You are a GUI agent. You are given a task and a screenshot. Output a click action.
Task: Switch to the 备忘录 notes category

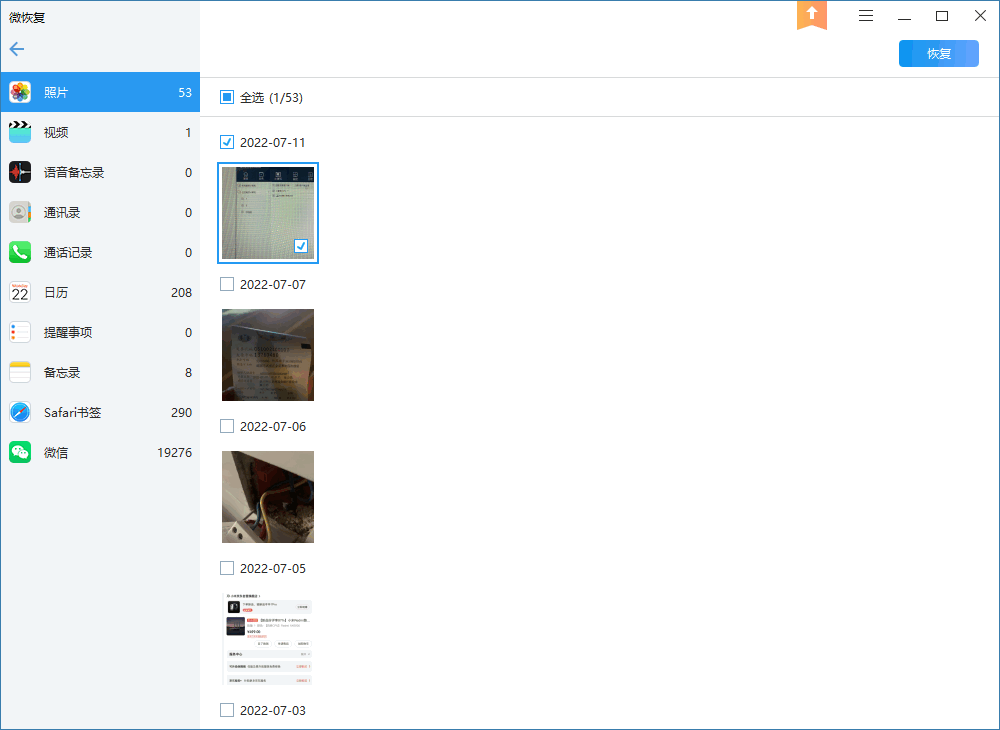pyautogui.click(x=62, y=373)
